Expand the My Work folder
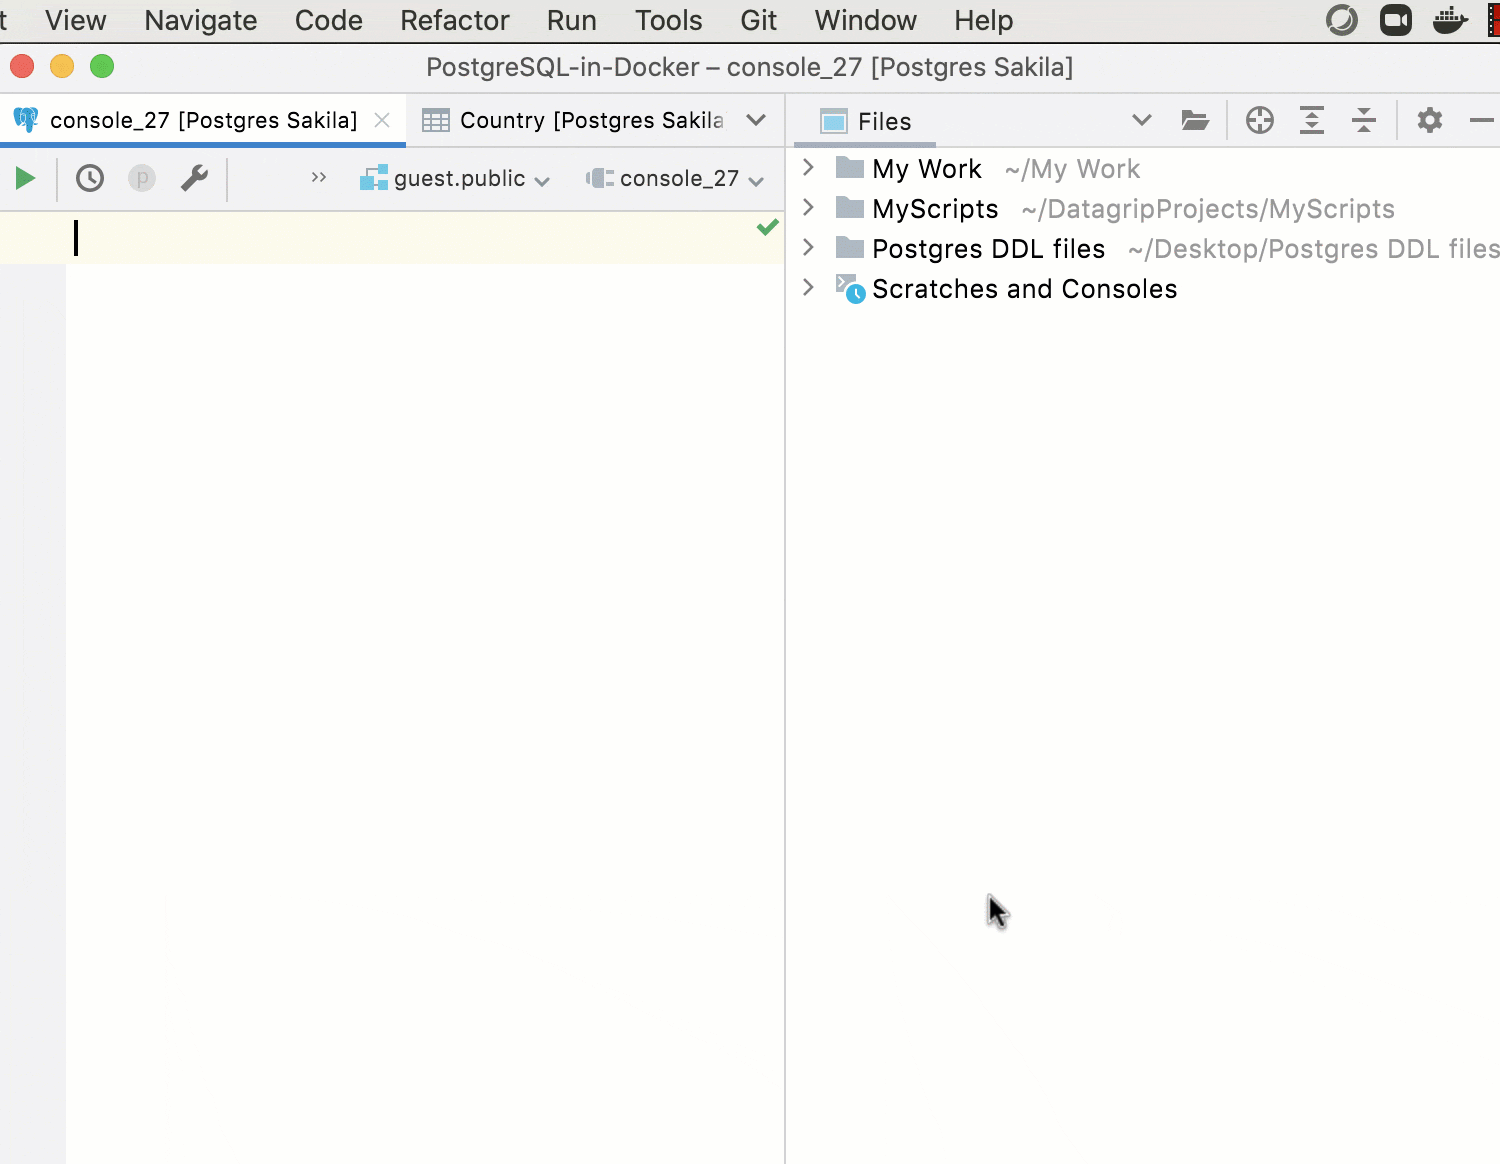 pos(809,167)
